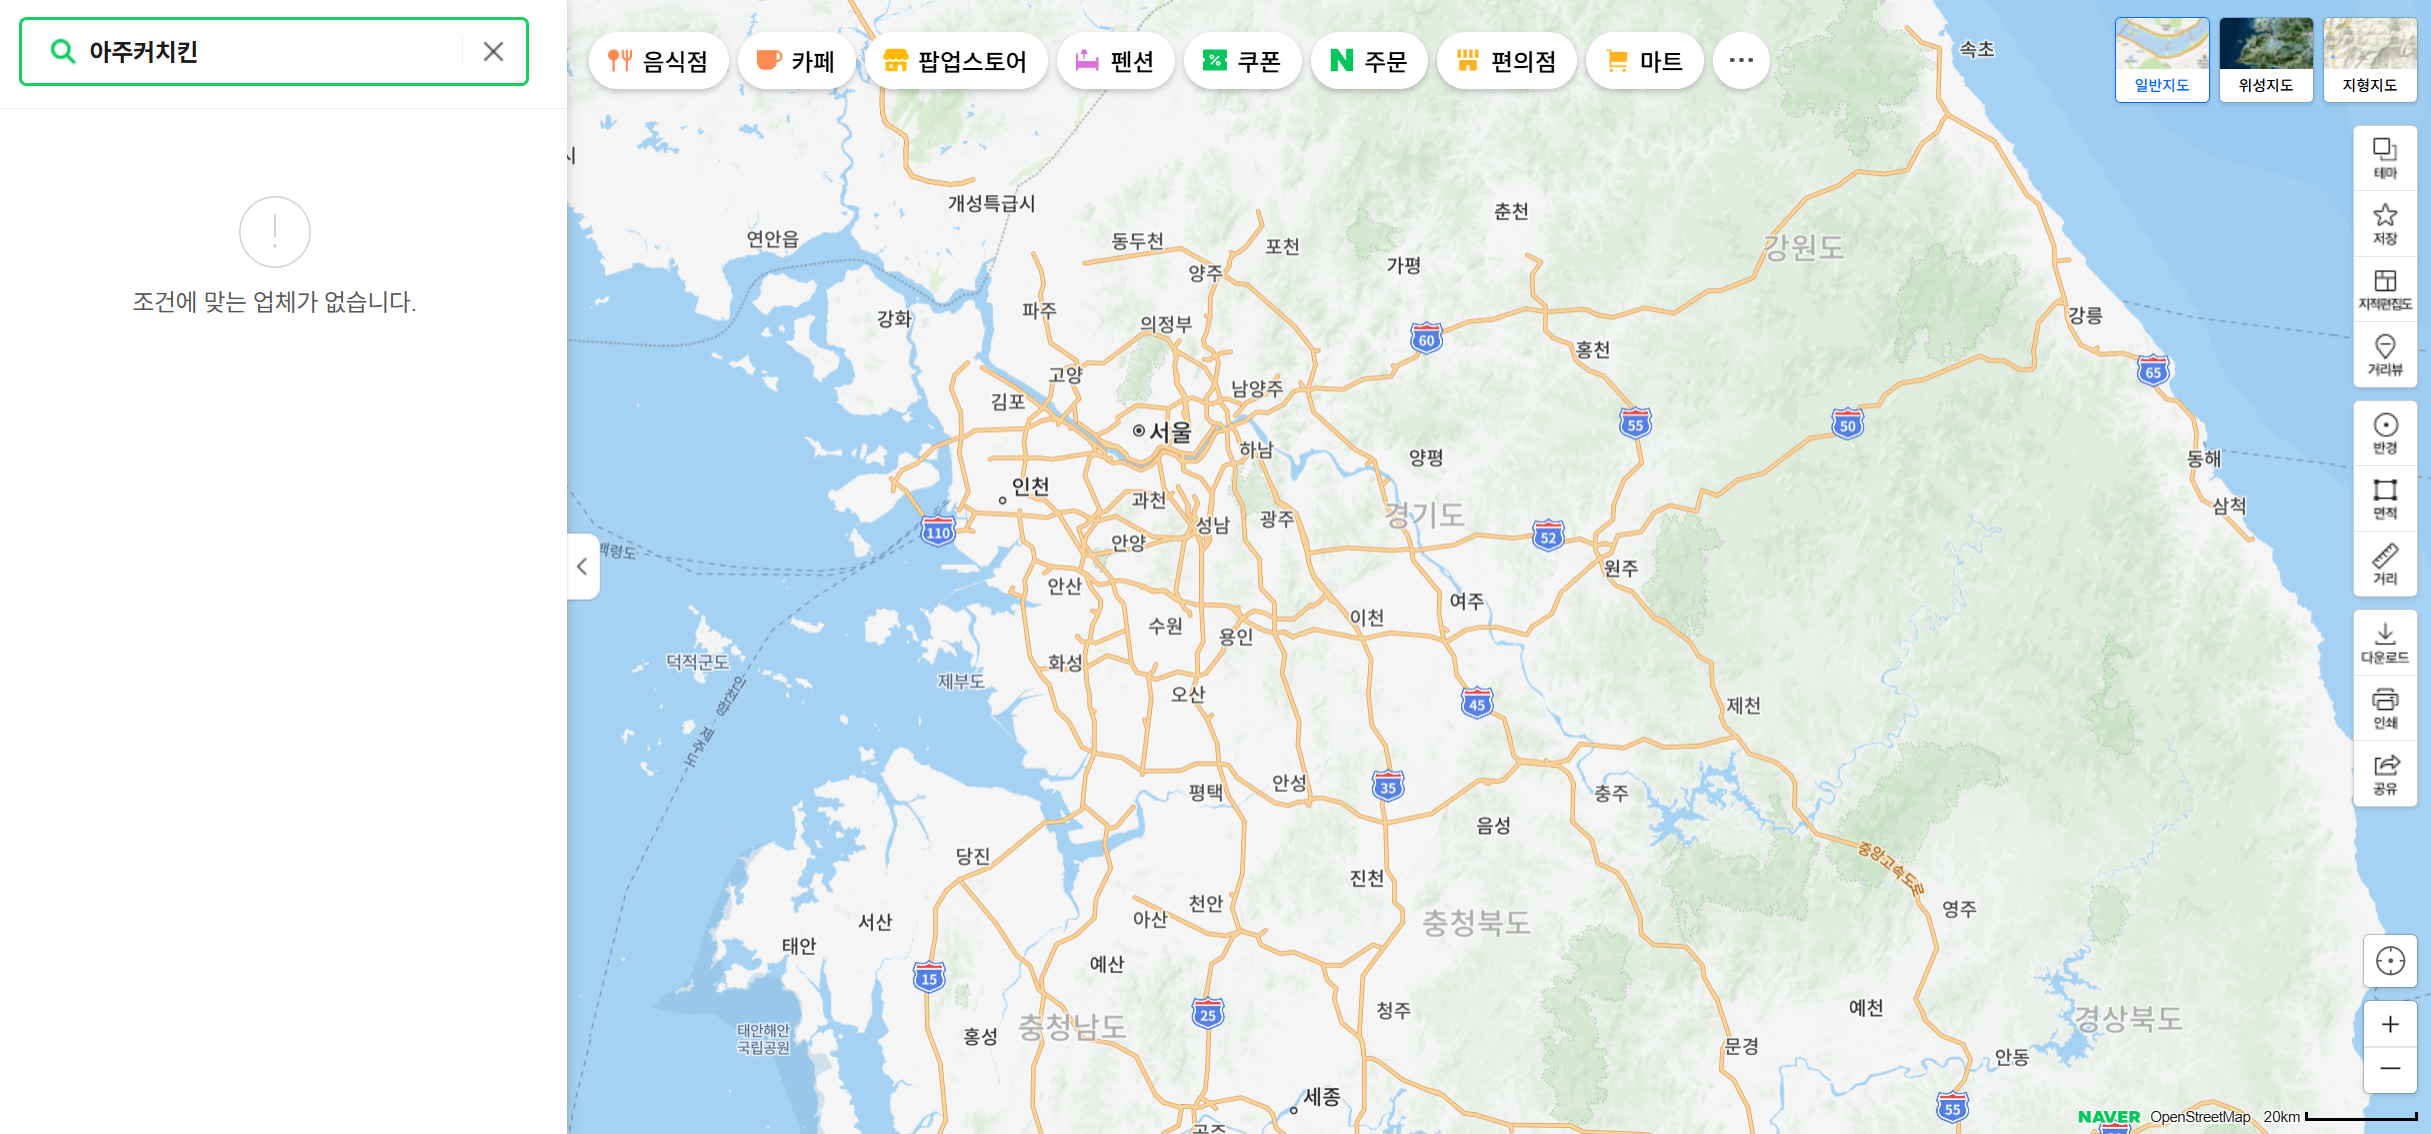The image size is (2431, 1134).
Task: Collapse the left search panel
Action: 582,567
